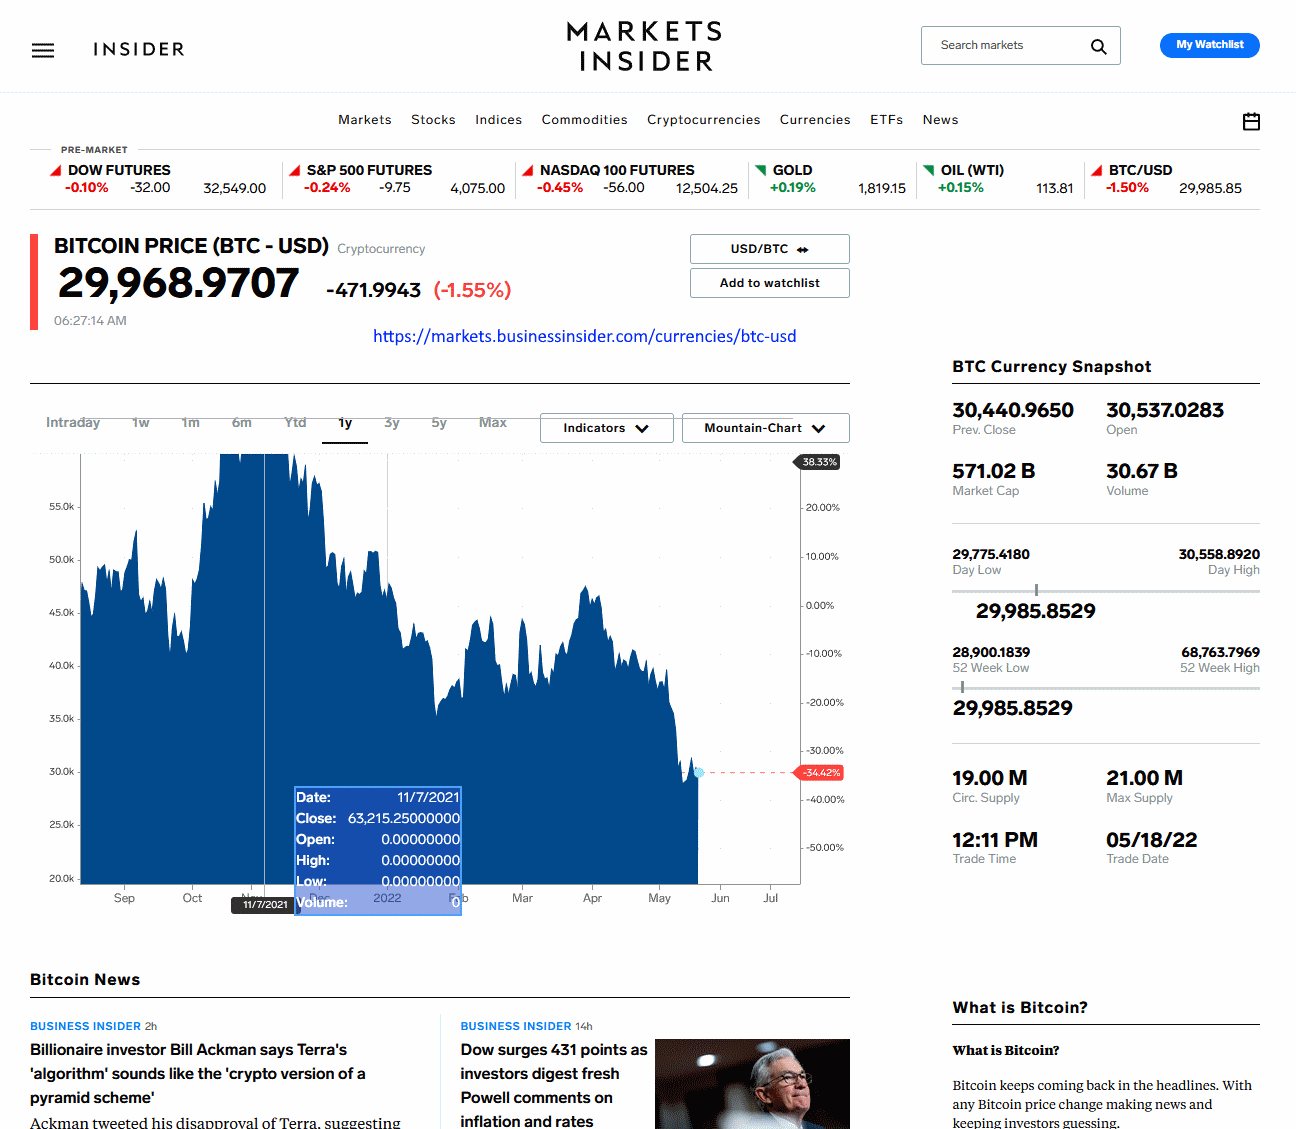This screenshot has height=1129, width=1296.
Task: Open the Powell article thumbnail image
Action: tap(752, 1084)
